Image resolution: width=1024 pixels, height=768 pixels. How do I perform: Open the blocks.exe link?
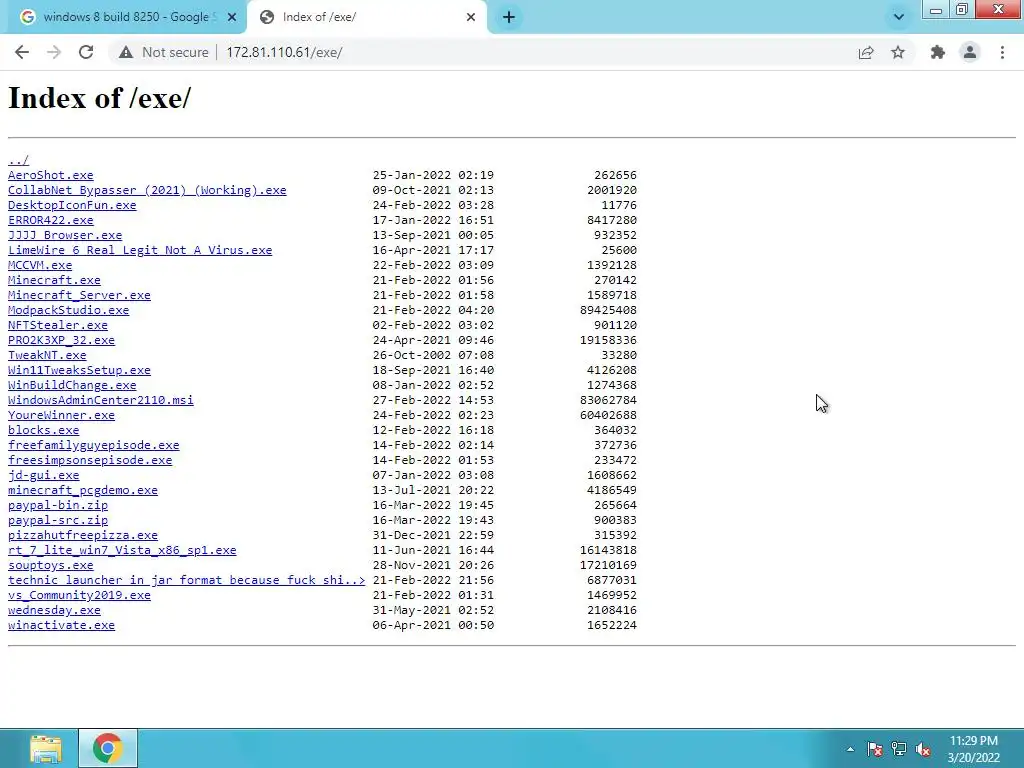(43, 430)
